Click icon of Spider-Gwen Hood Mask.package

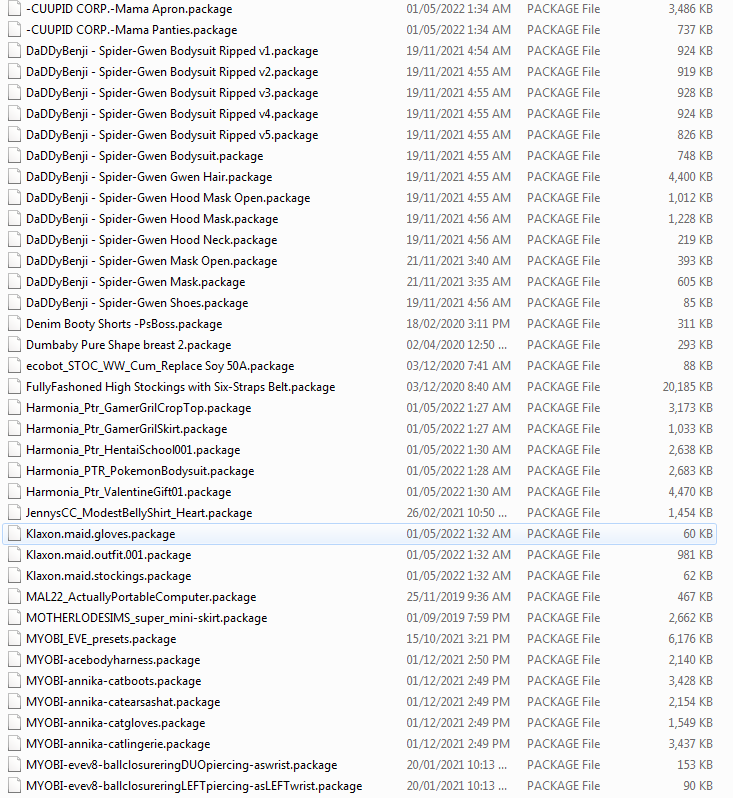[14, 219]
